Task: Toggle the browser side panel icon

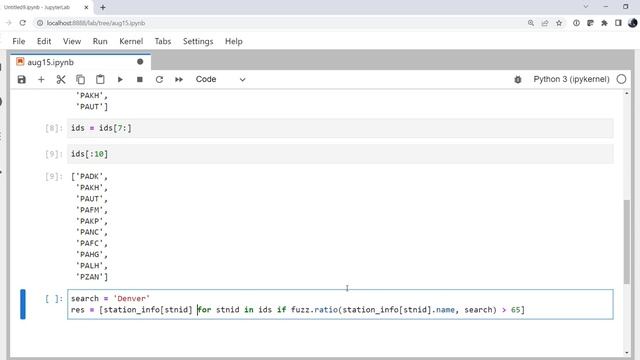Action: point(618,23)
